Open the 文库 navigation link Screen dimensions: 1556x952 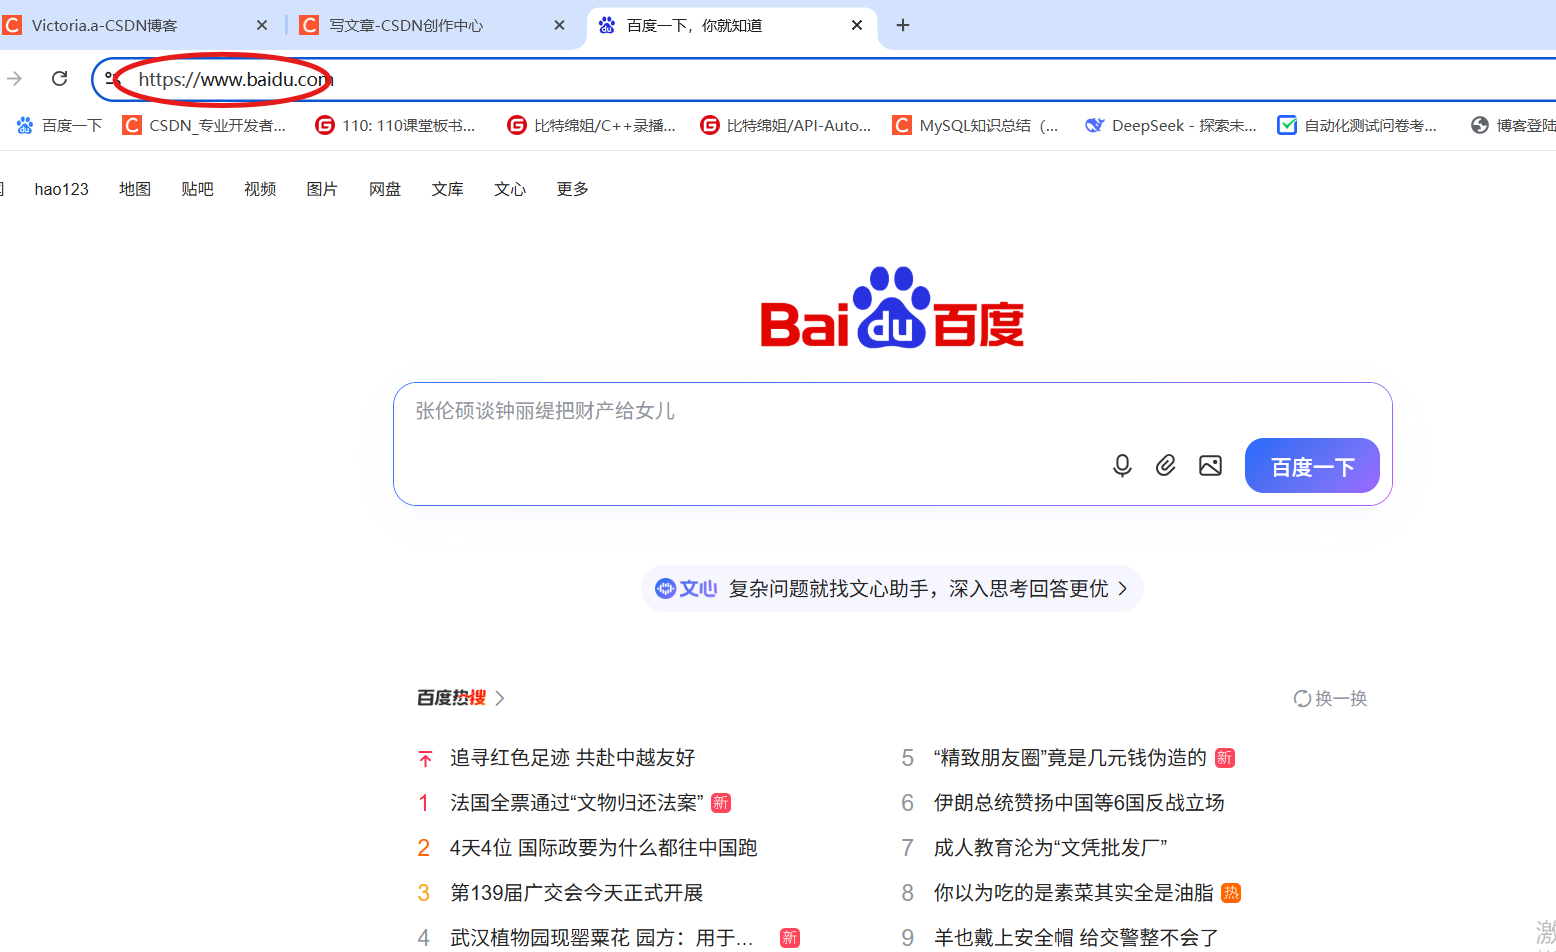click(x=447, y=189)
